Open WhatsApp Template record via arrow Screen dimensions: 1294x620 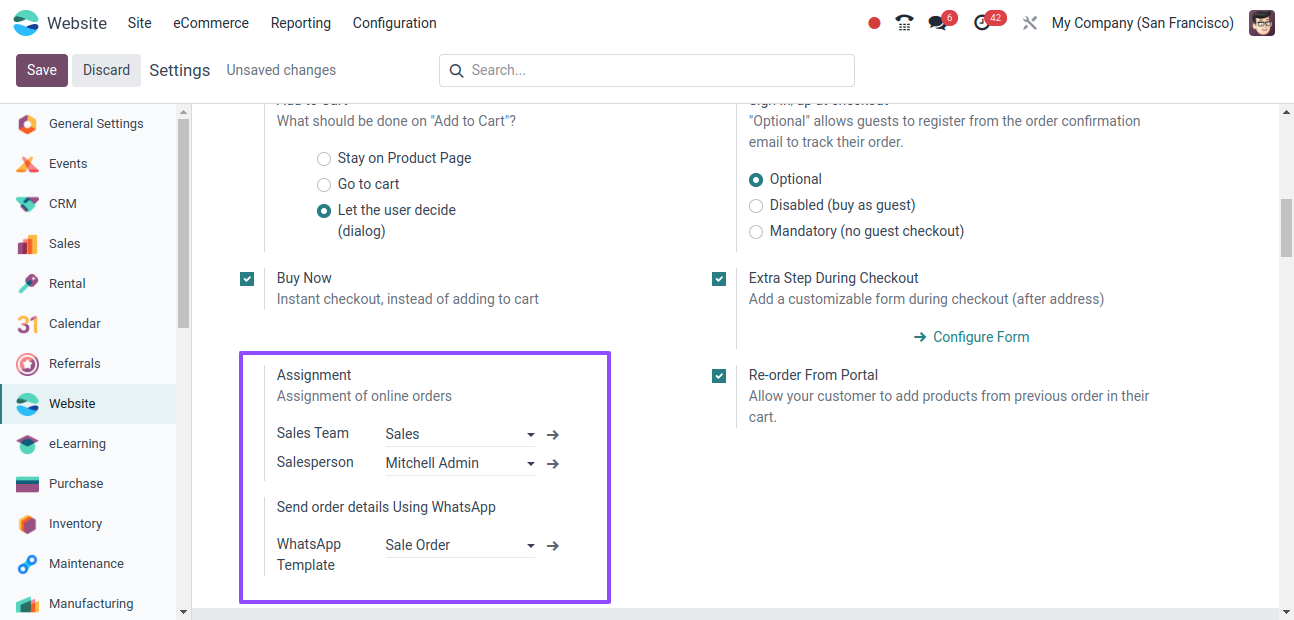(553, 546)
